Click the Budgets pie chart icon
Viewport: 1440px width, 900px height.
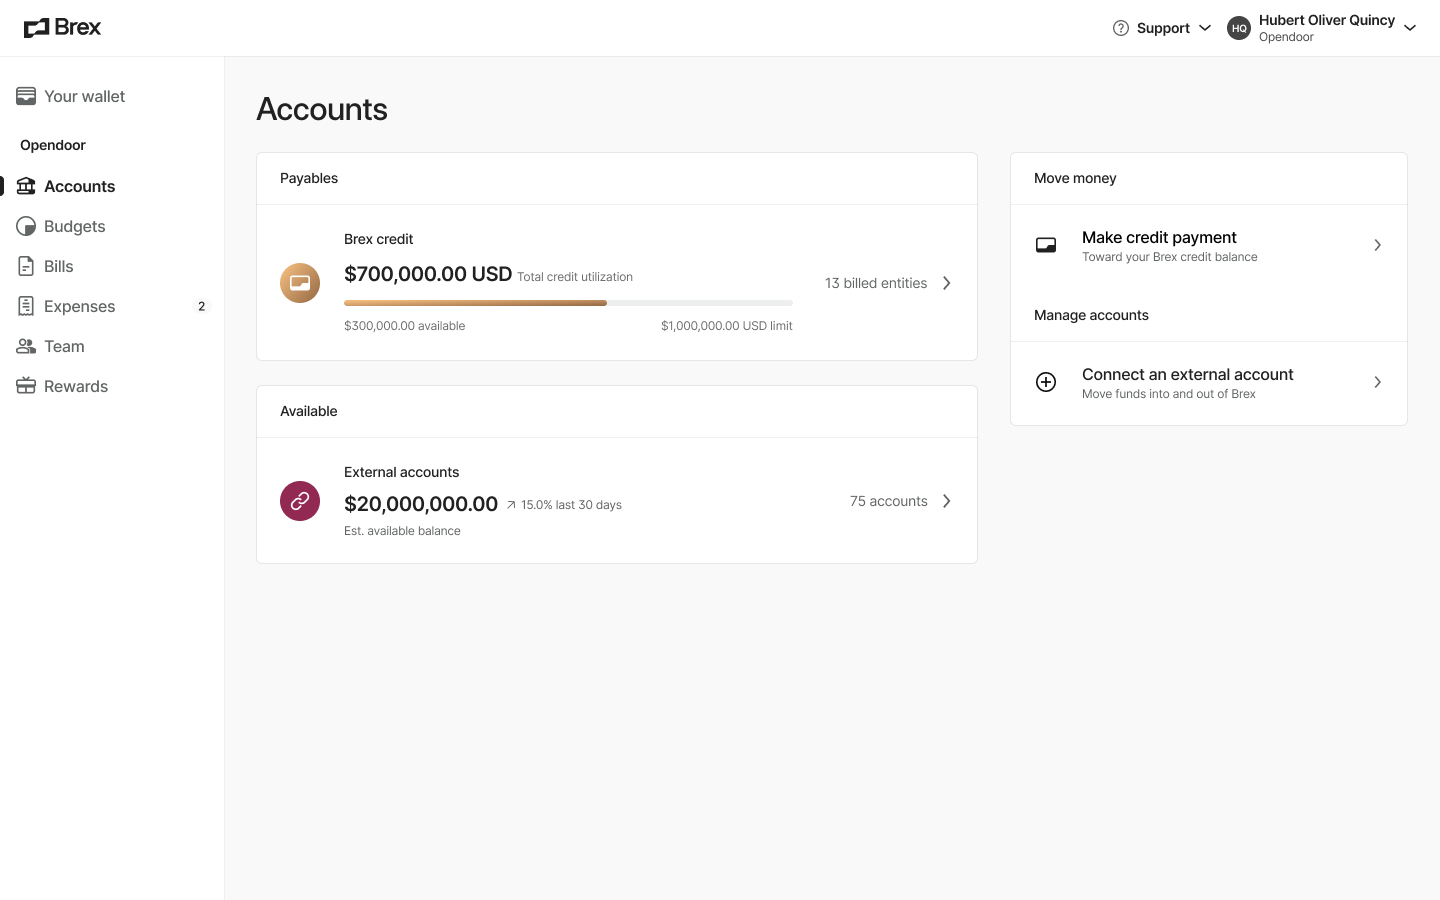[x=26, y=226]
